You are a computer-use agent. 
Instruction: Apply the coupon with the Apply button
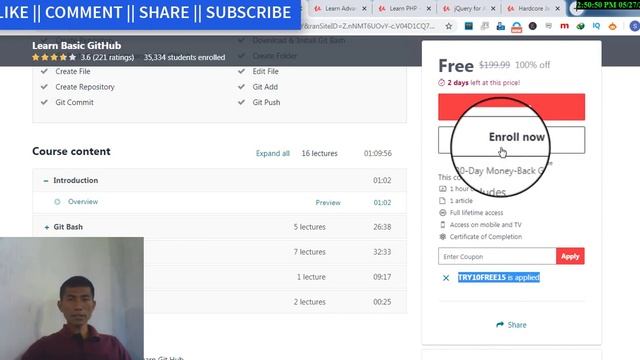[x=570, y=256]
